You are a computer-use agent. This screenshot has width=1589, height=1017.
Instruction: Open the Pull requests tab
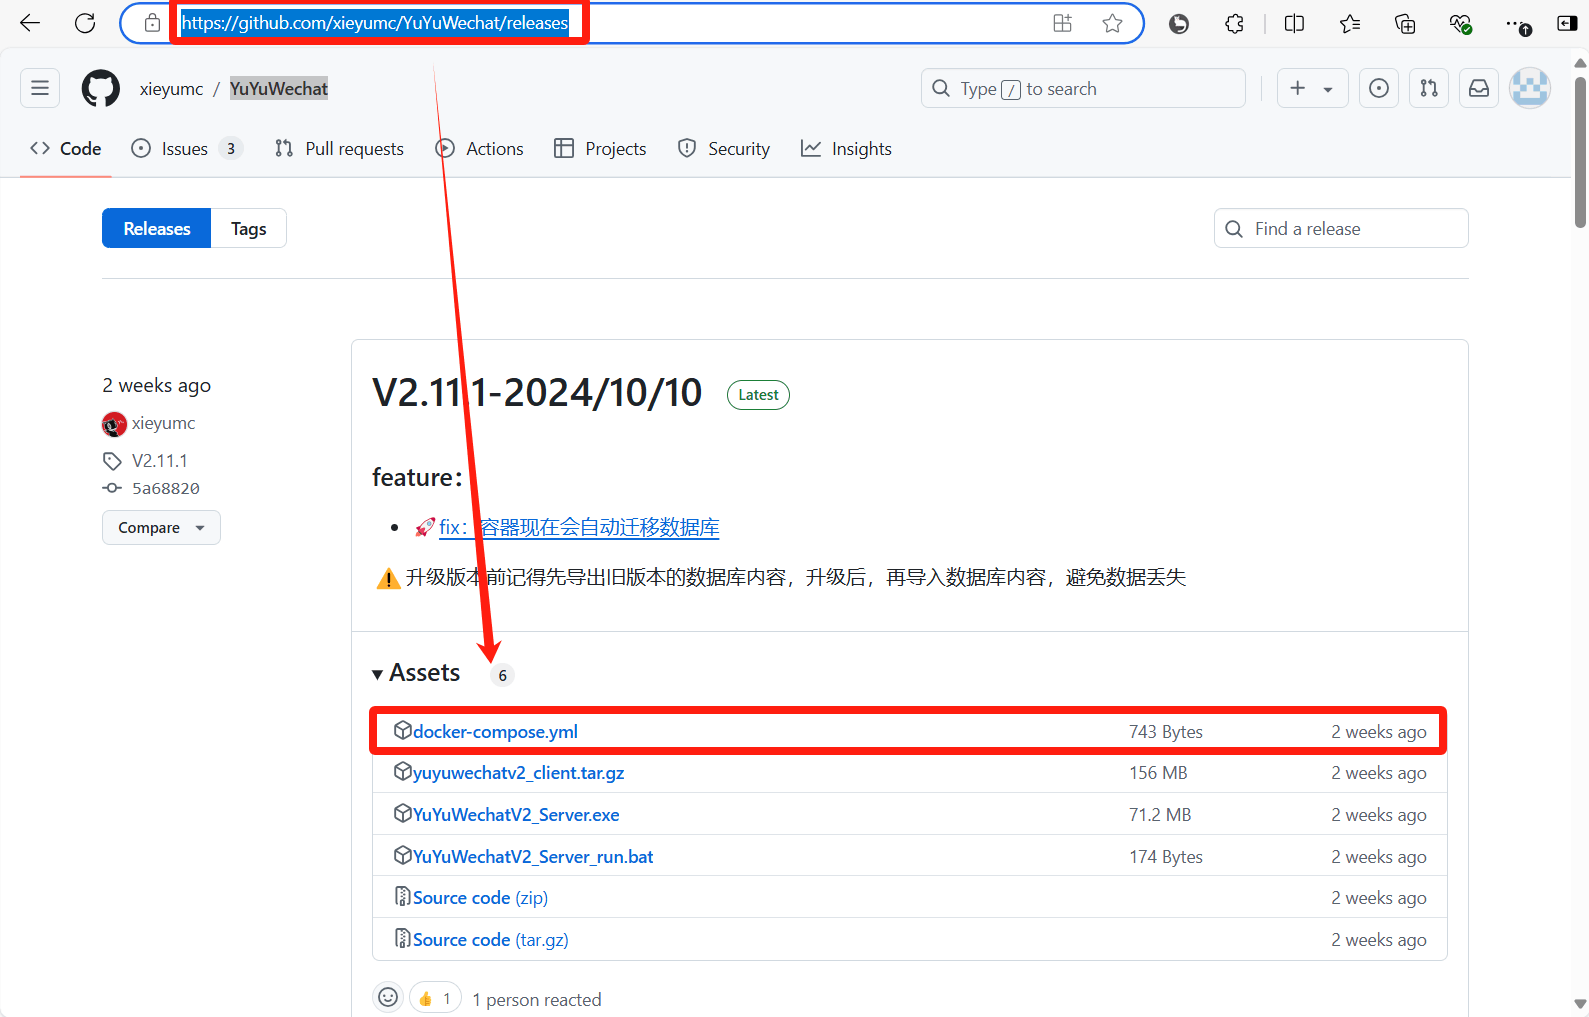[x=339, y=148]
